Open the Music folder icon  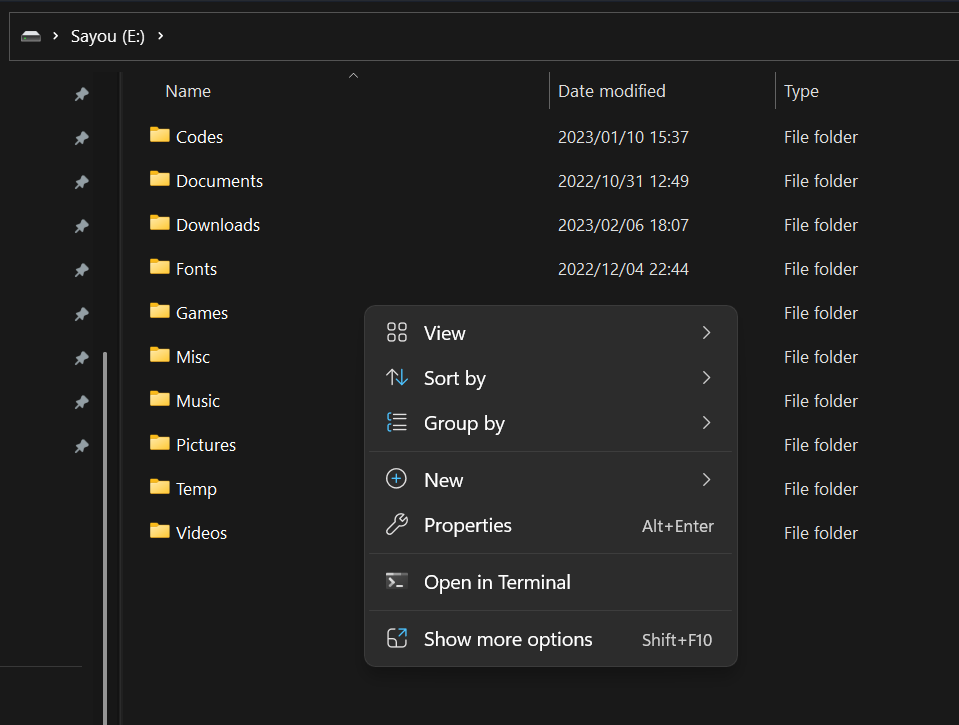pyautogui.click(x=161, y=400)
